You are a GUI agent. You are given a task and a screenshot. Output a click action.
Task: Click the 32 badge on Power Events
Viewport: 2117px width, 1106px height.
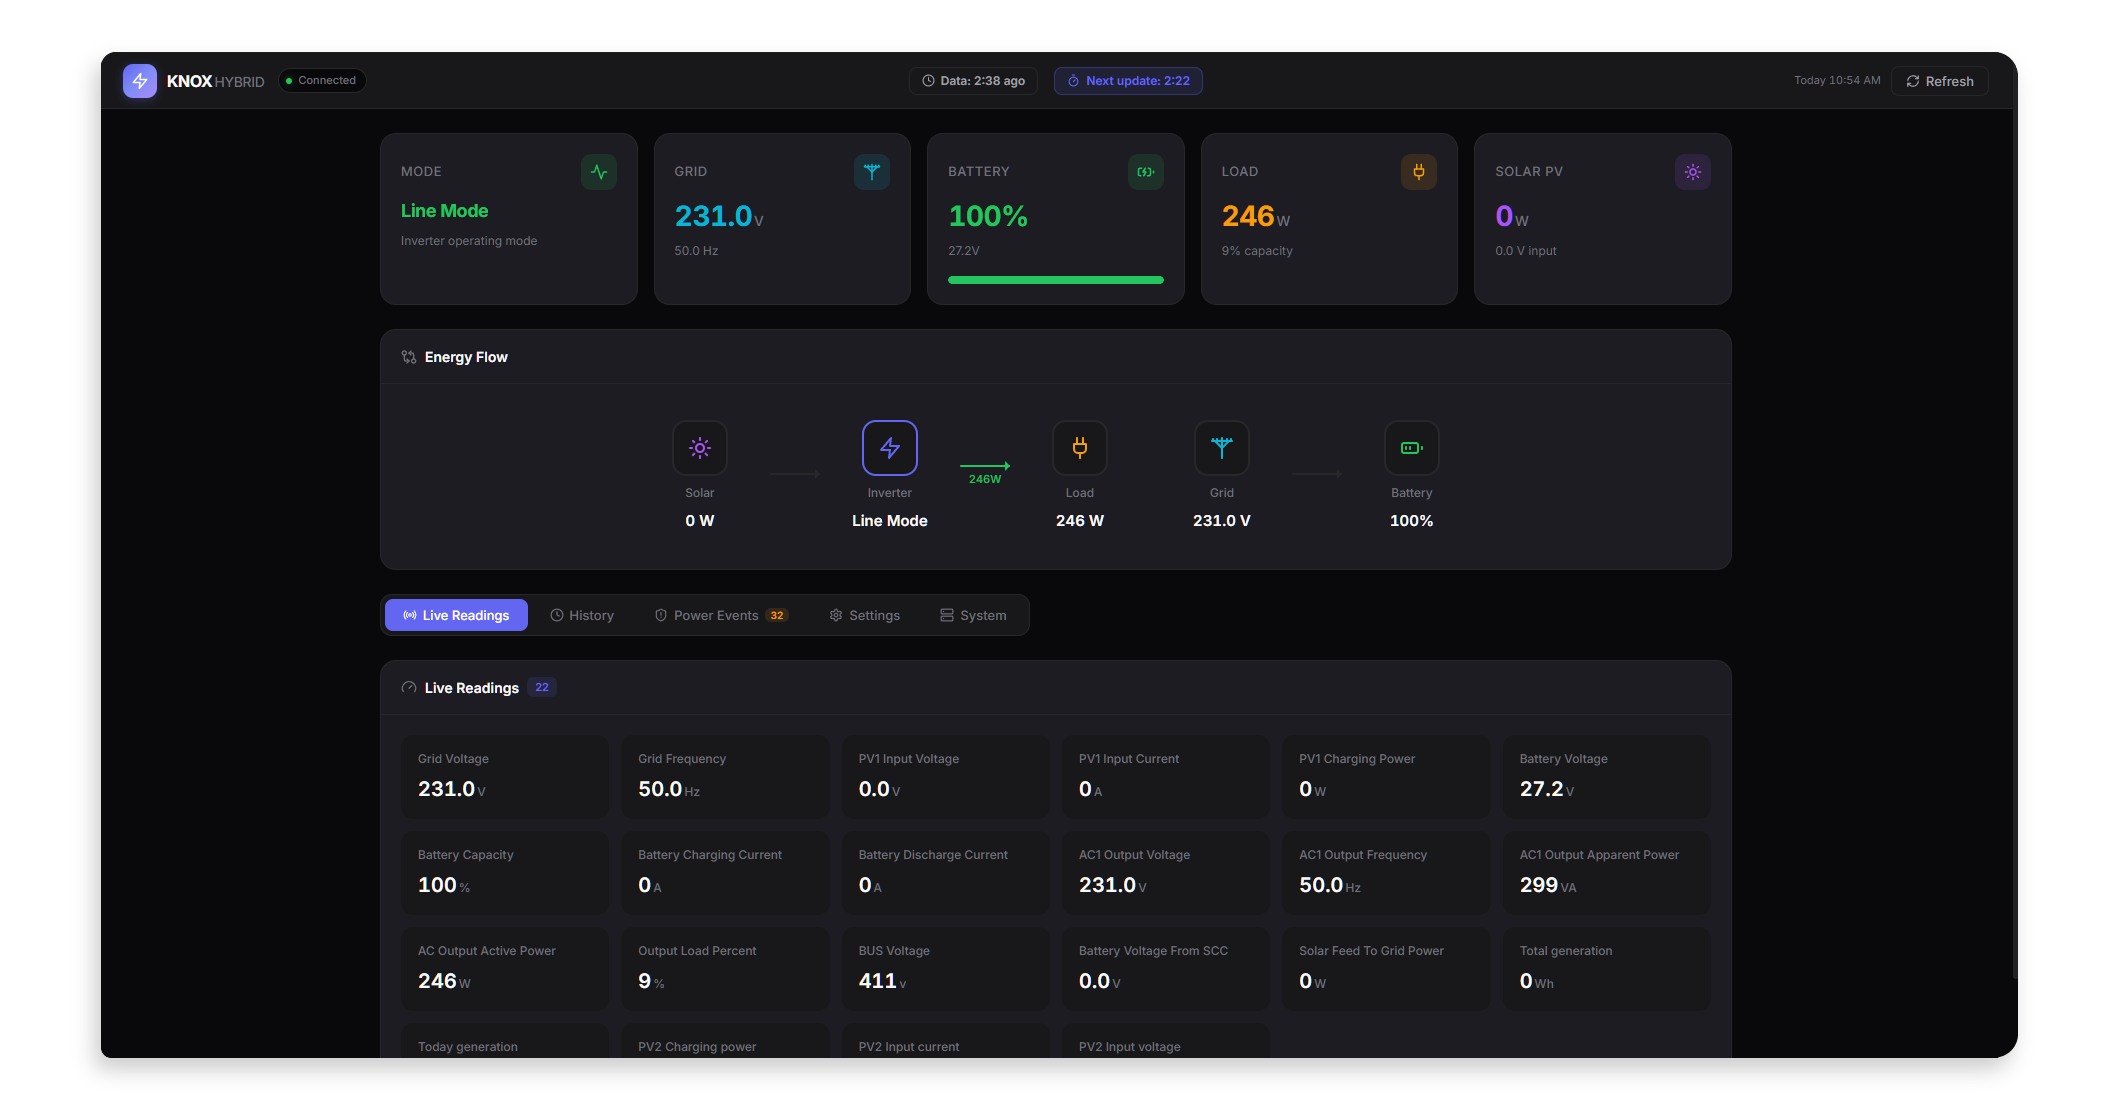[x=777, y=615]
